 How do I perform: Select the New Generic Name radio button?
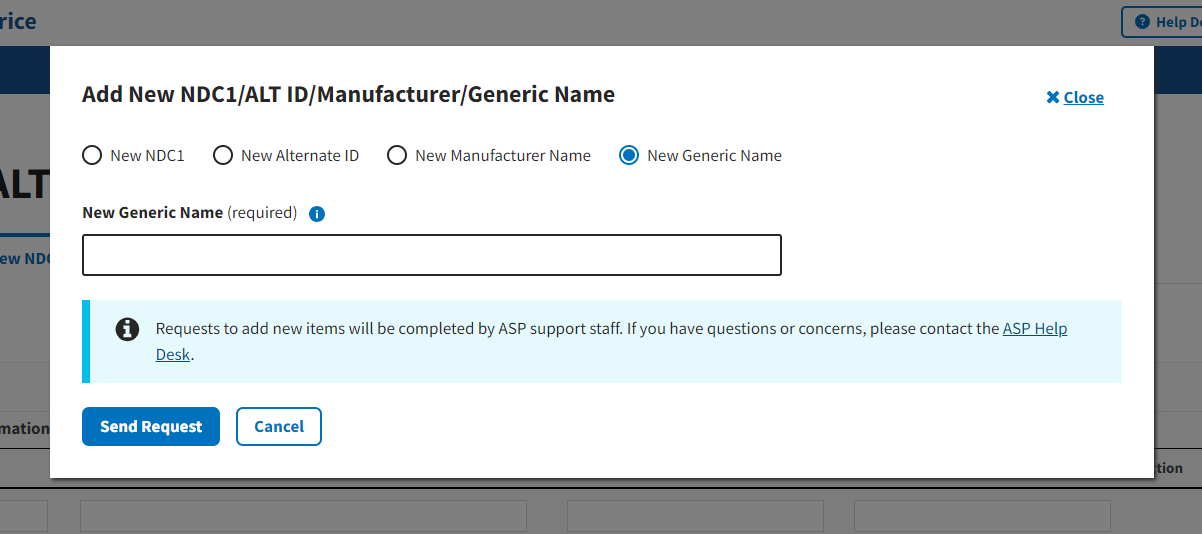[x=629, y=155]
